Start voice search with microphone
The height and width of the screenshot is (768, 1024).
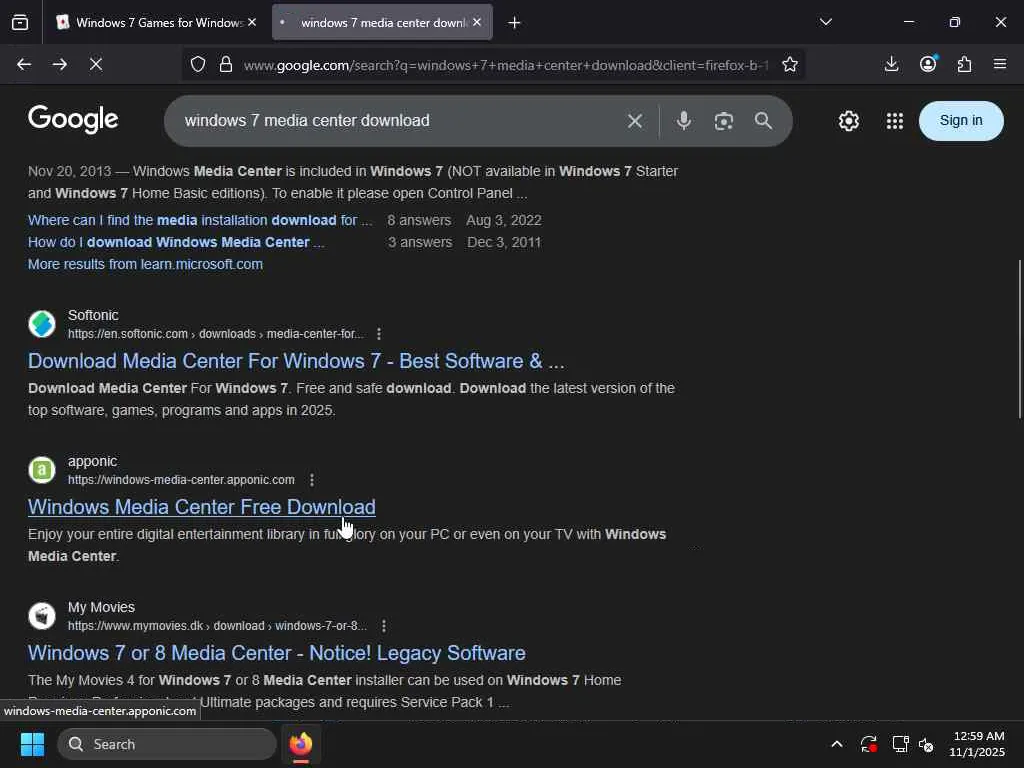click(x=683, y=121)
